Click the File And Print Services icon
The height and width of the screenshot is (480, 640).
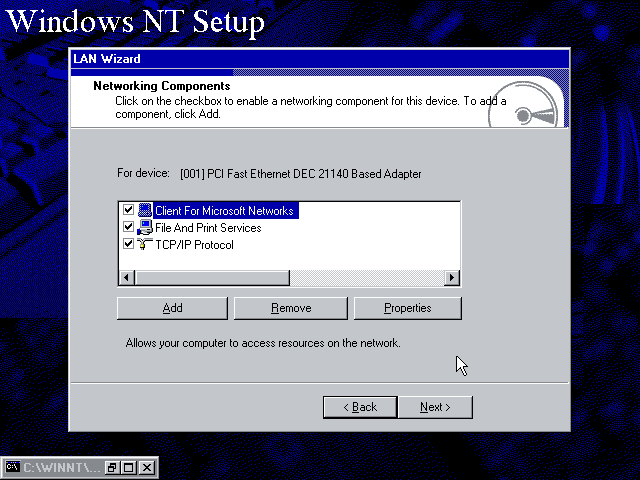tap(145, 227)
